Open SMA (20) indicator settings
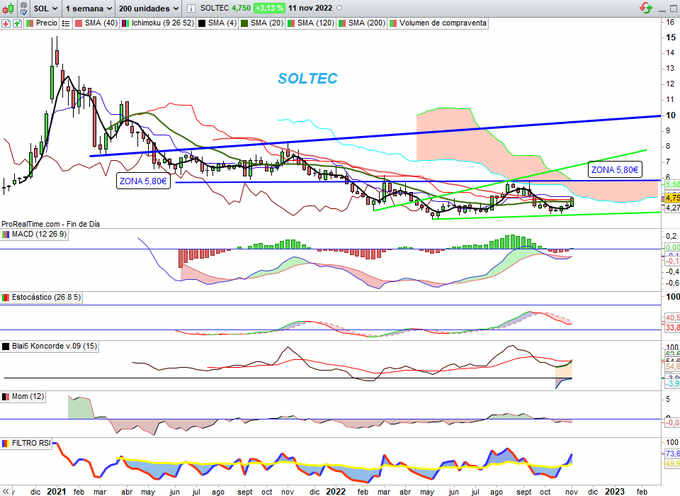Image resolution: width=680 pixels, height=496 pixels. coord(267,23)
